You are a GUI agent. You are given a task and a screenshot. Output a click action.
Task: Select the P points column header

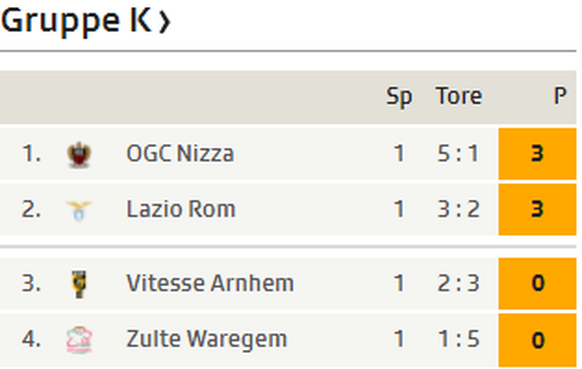pos(560,96)
